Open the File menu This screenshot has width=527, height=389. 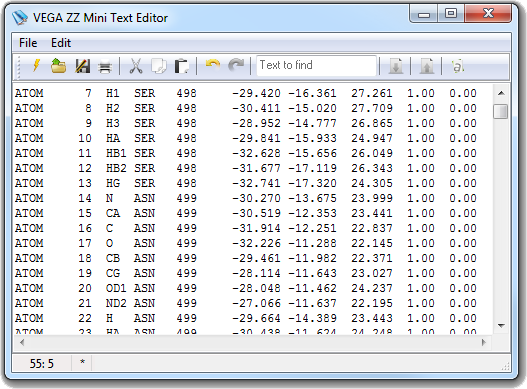(28, 43)
